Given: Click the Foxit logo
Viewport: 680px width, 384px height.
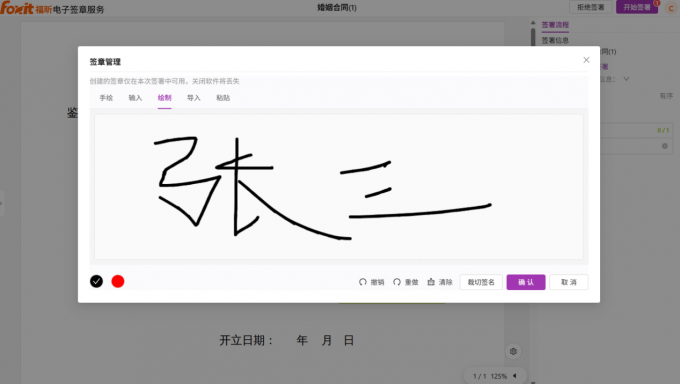Looking at the screenshot, I should coord(17,8).
